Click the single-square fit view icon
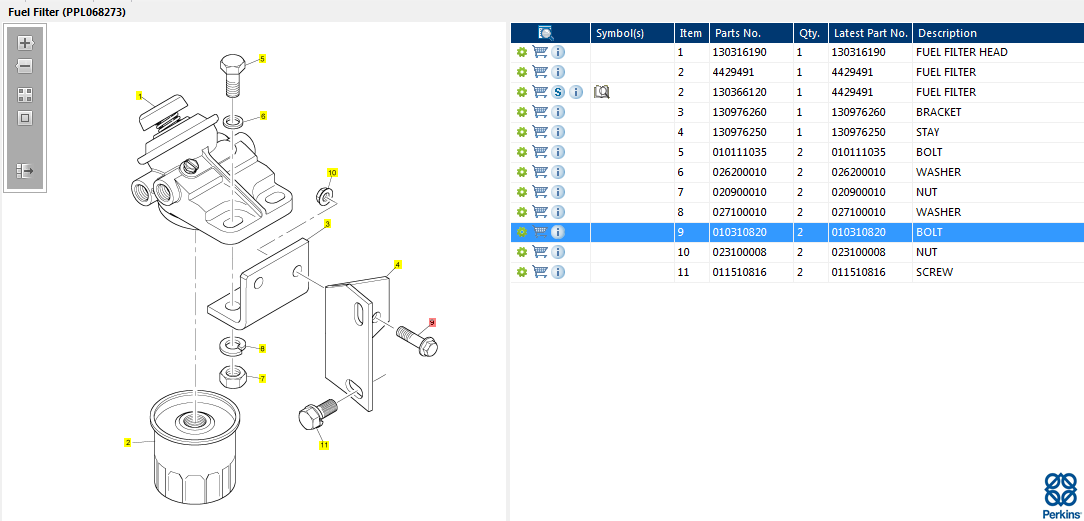The width and height of the screenshot is (1084, 521). (25, 118)
